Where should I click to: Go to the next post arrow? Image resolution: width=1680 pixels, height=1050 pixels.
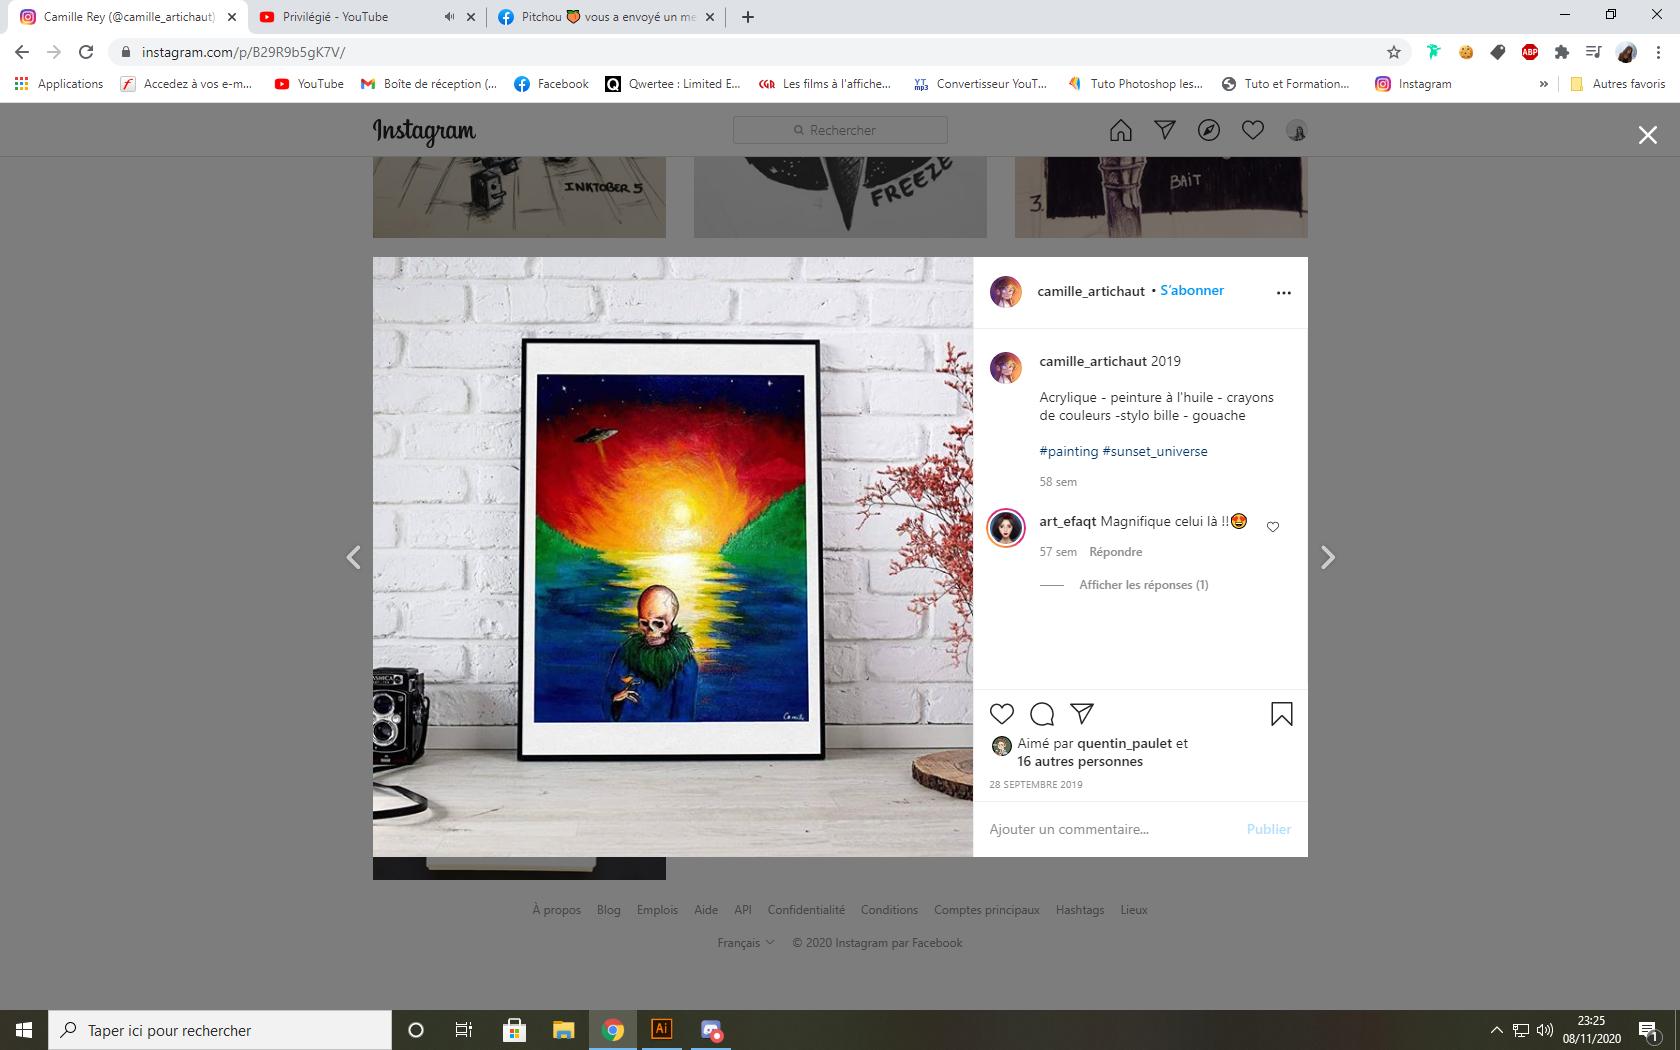pyautogui.click(x=1328, y=557)
